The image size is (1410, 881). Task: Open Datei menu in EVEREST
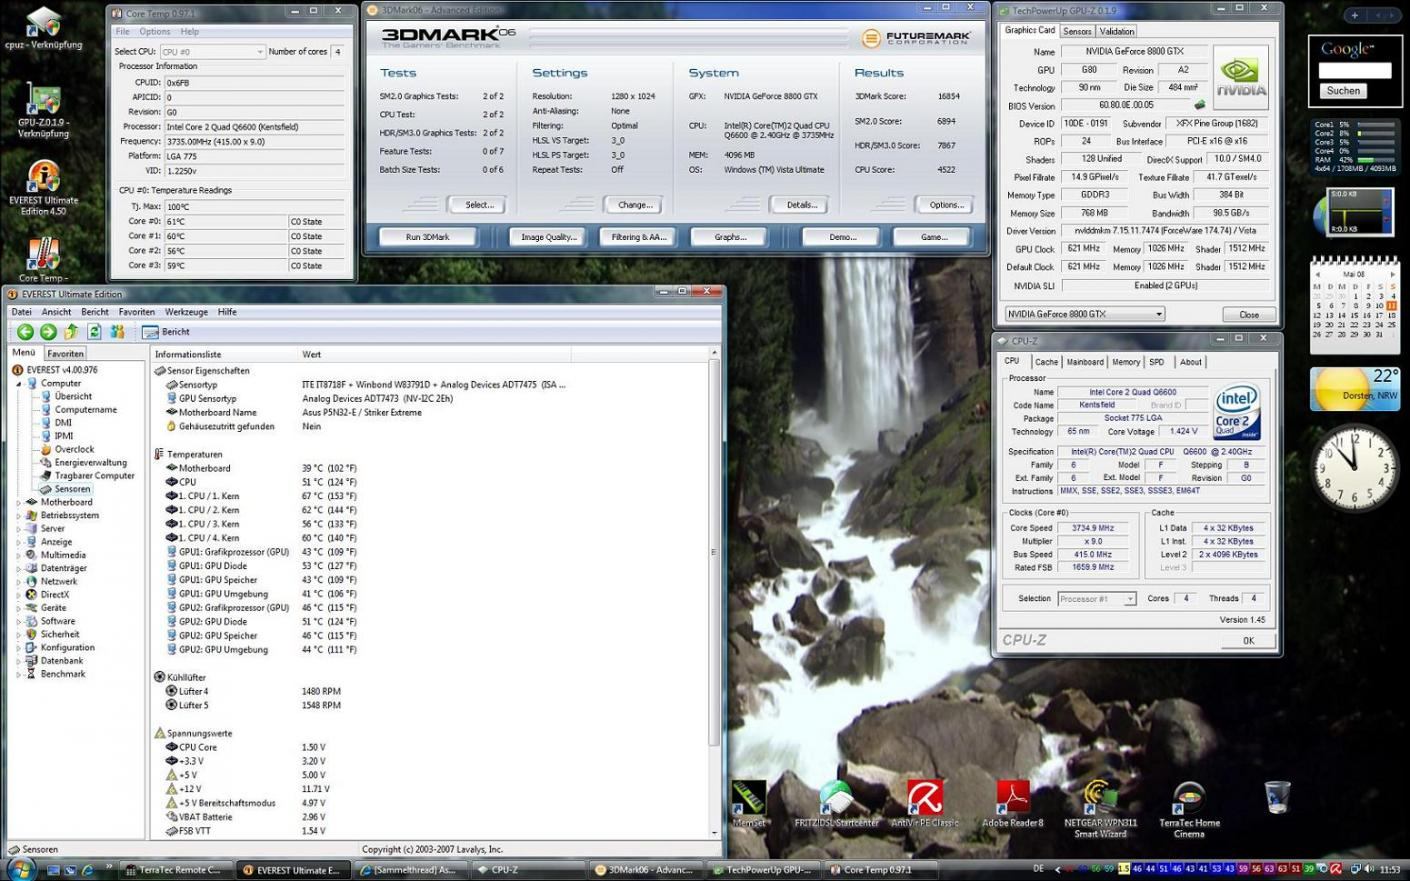(21, 312)
